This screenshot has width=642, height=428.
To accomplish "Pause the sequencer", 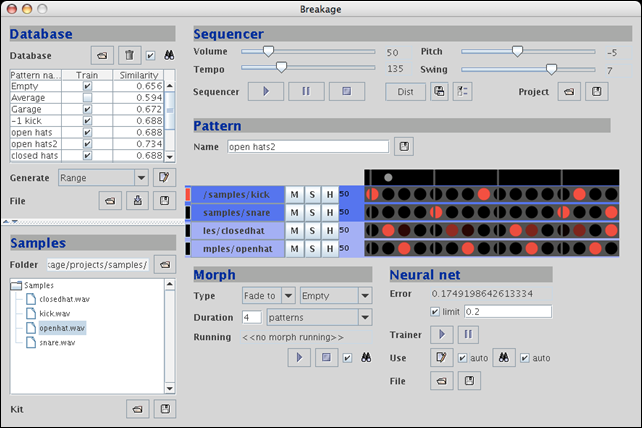I will pos(308,91).
